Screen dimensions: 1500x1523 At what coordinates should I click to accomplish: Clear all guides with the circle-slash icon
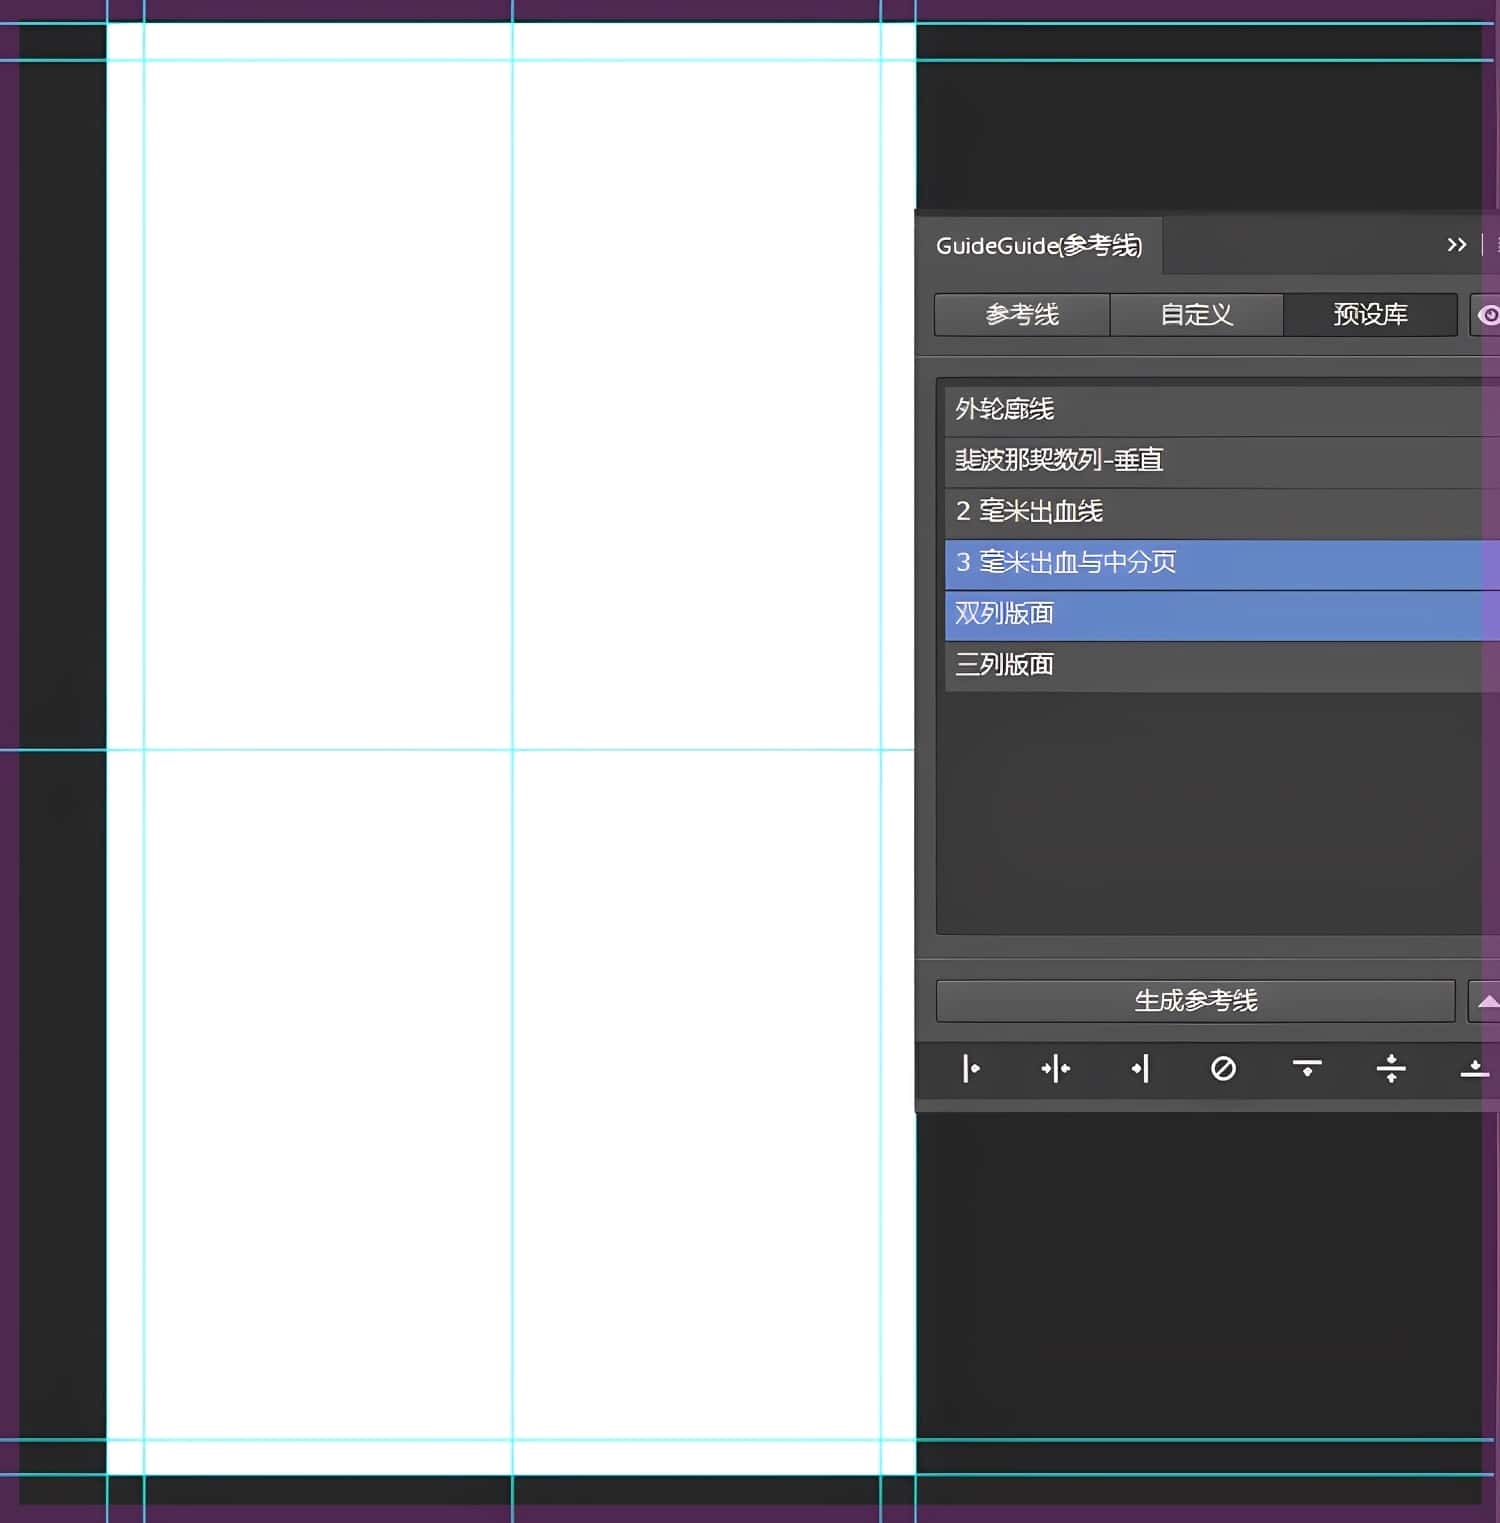coord(1223,1069)
